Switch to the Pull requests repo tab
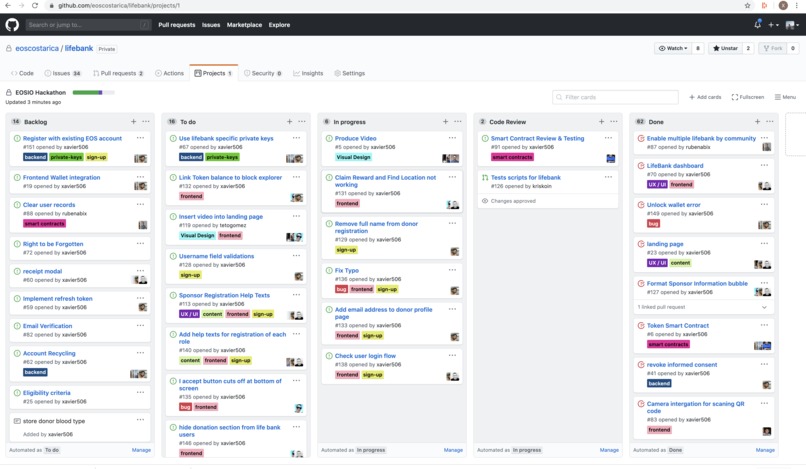Image resolution: width=806 pixels, height=469 pixels. pyautogui.click(x=118, y=73)
